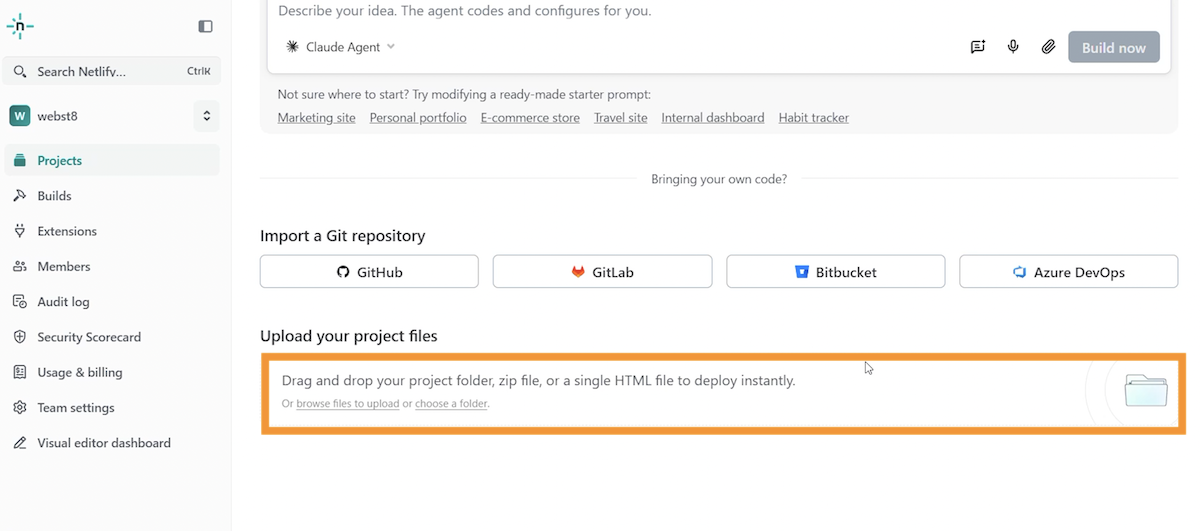Open the webst8 team switcher

click(x=112, y=116)
